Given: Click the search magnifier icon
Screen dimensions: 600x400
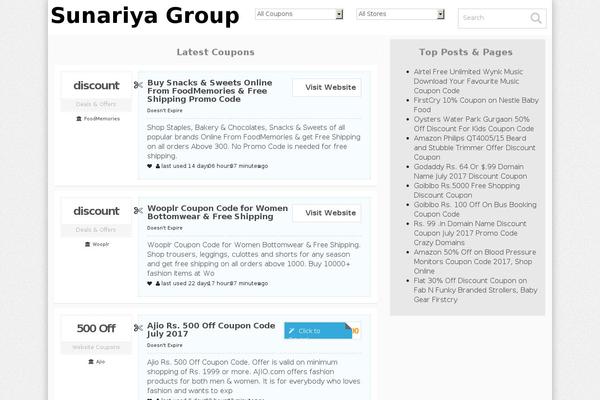Looking at the screenshot, I should pos(536,18).
